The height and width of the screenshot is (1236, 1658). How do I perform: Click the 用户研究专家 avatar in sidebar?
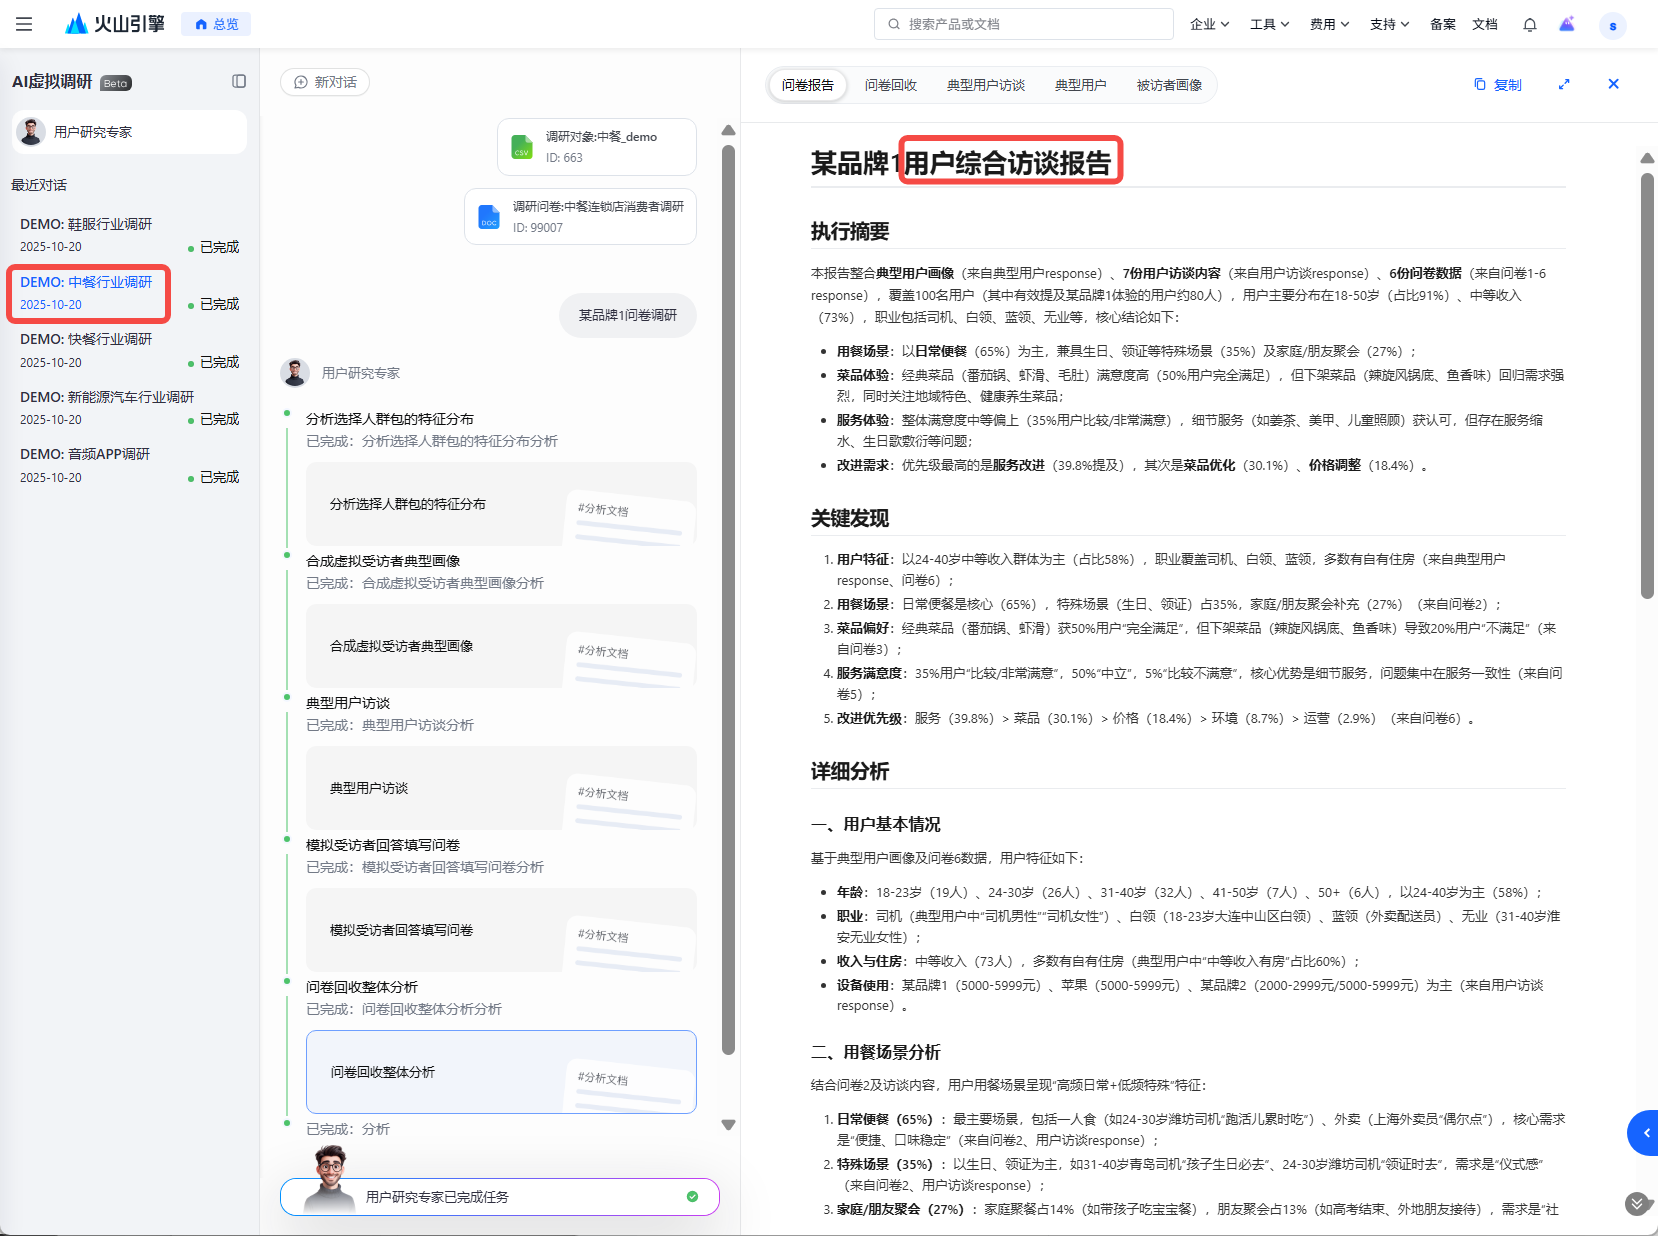(x=31, y=132)
